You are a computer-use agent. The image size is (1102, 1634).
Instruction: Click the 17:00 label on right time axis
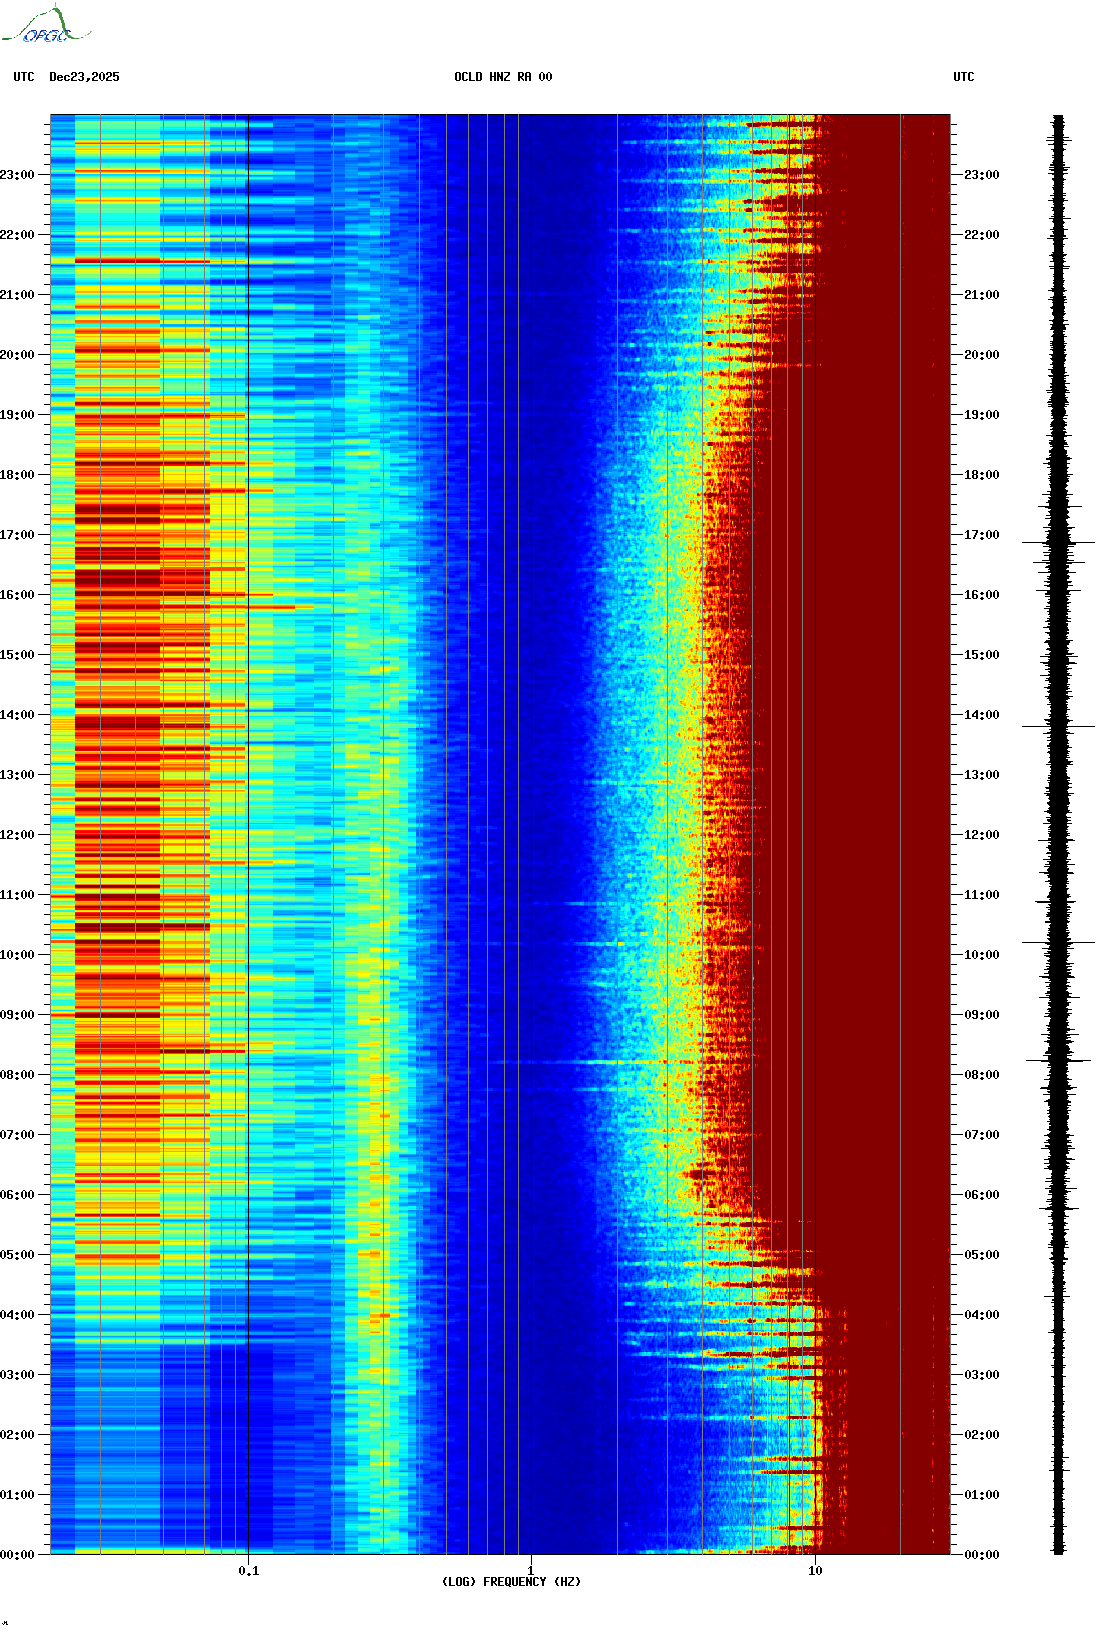(982, 535)
